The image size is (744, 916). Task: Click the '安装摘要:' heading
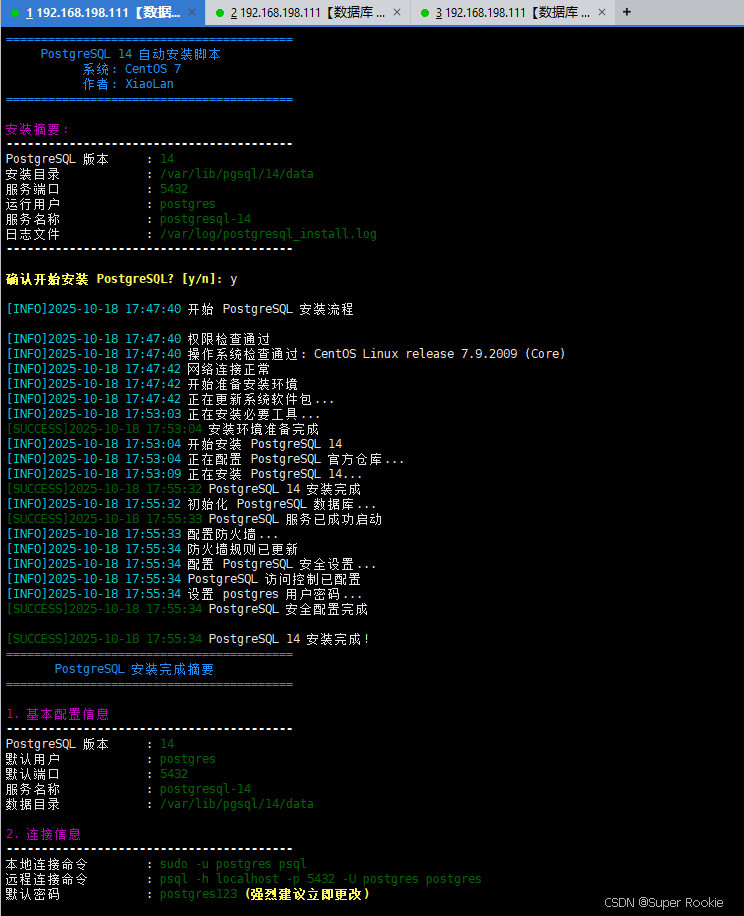click(x=37, y=129)
